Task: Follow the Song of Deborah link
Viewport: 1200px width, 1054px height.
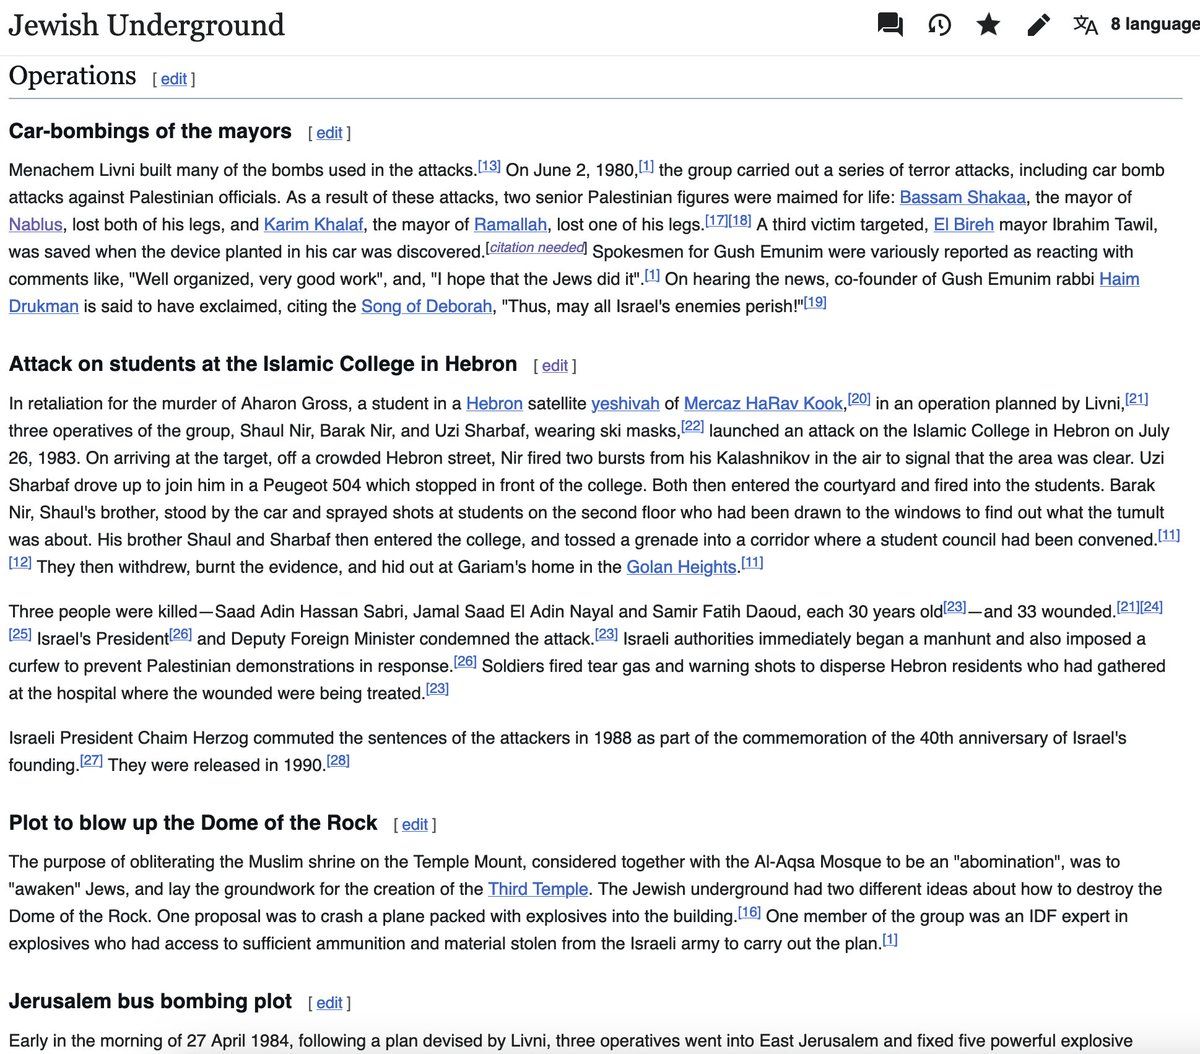Action: coord(426,306)
